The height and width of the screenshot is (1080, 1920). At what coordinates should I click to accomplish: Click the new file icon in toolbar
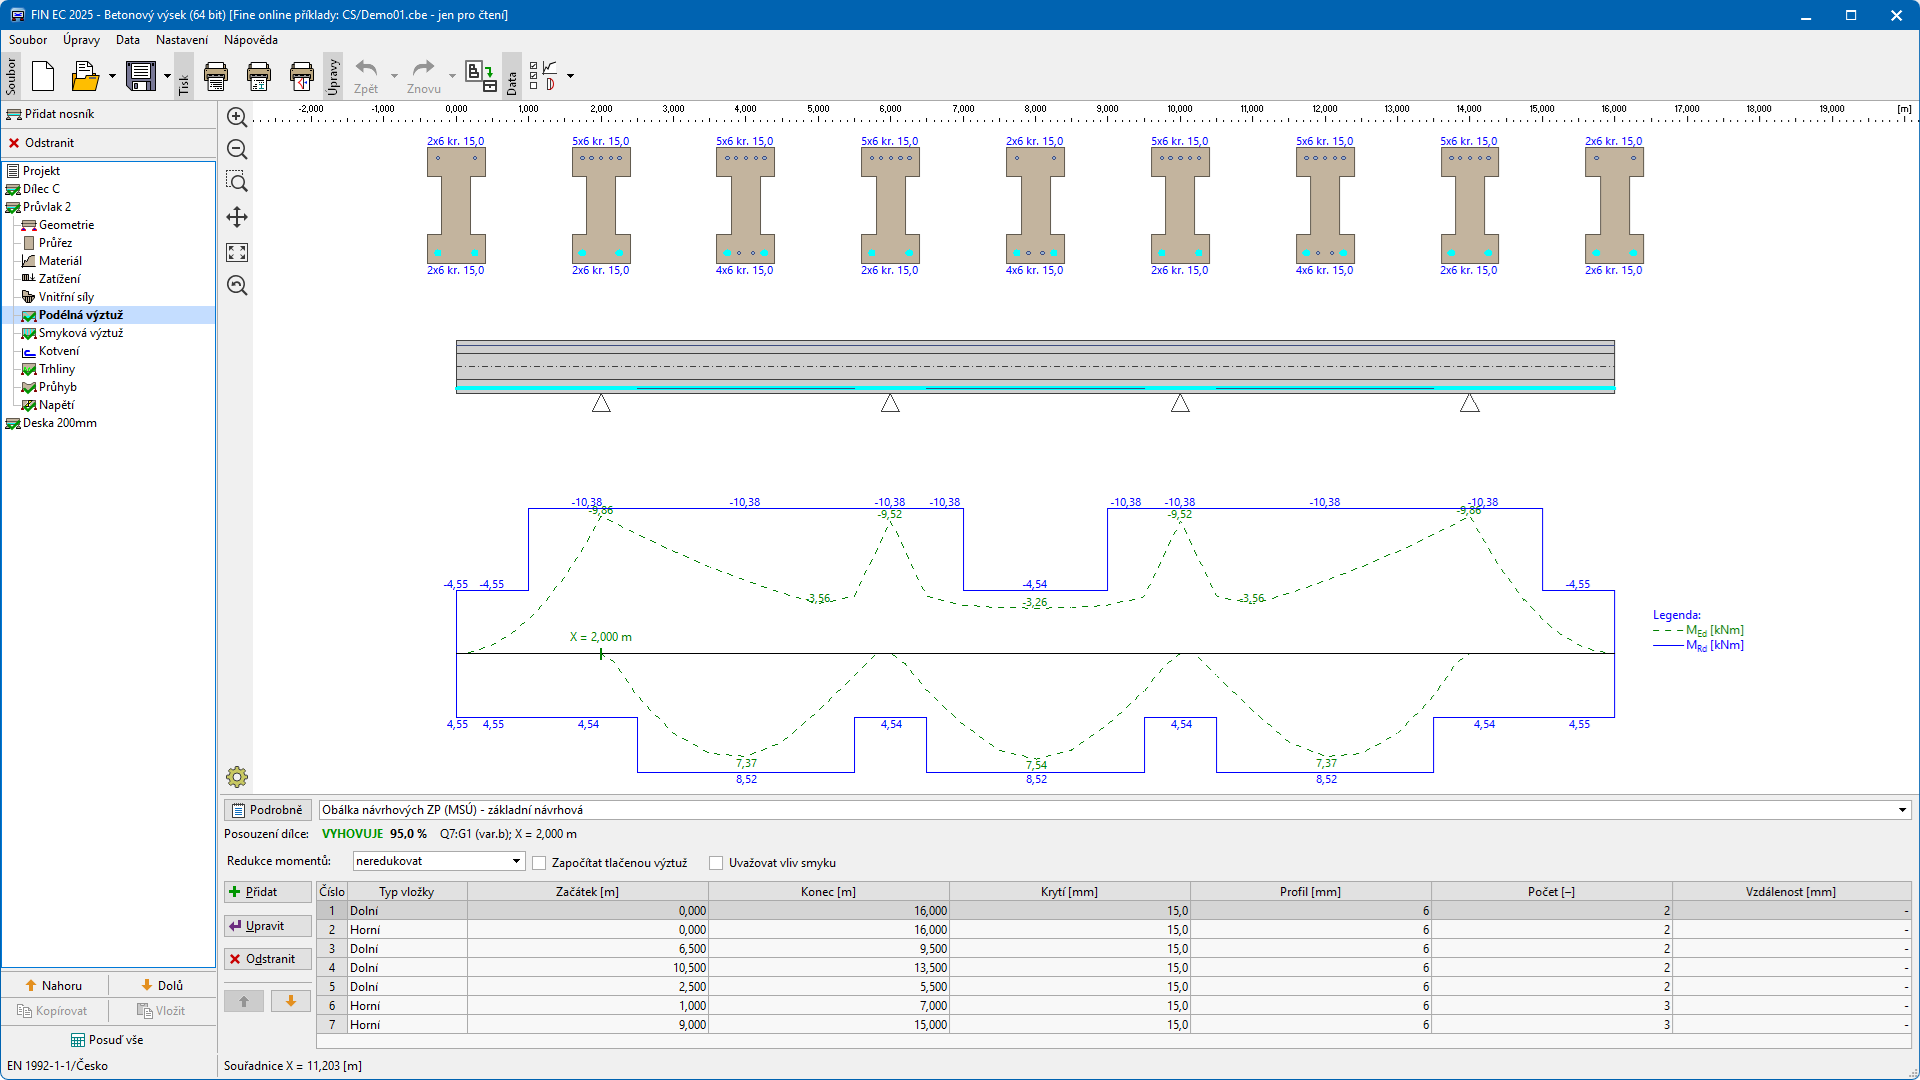pyautogui.click(x=43, y=76)
